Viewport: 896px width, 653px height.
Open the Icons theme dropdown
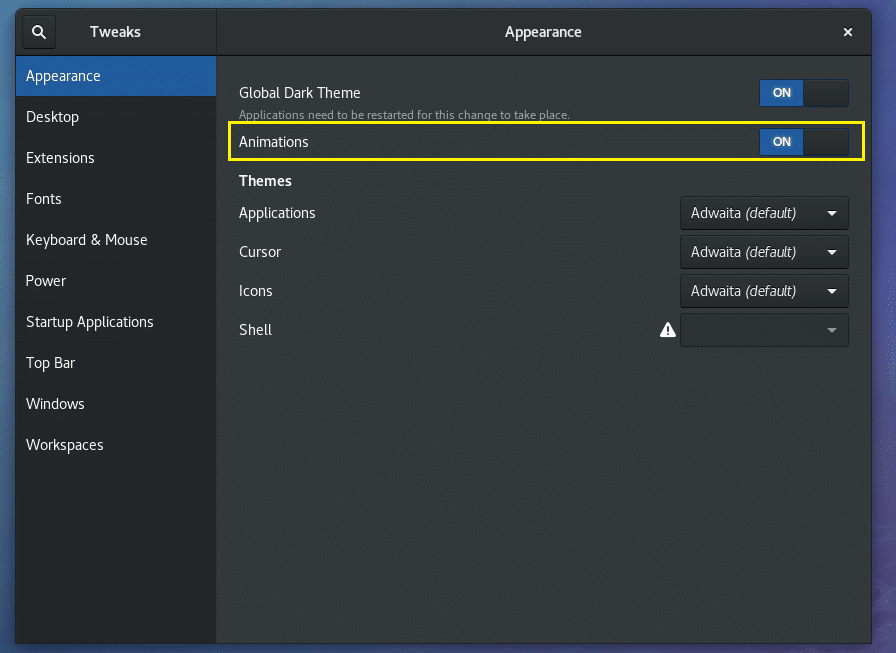(763, 291)
